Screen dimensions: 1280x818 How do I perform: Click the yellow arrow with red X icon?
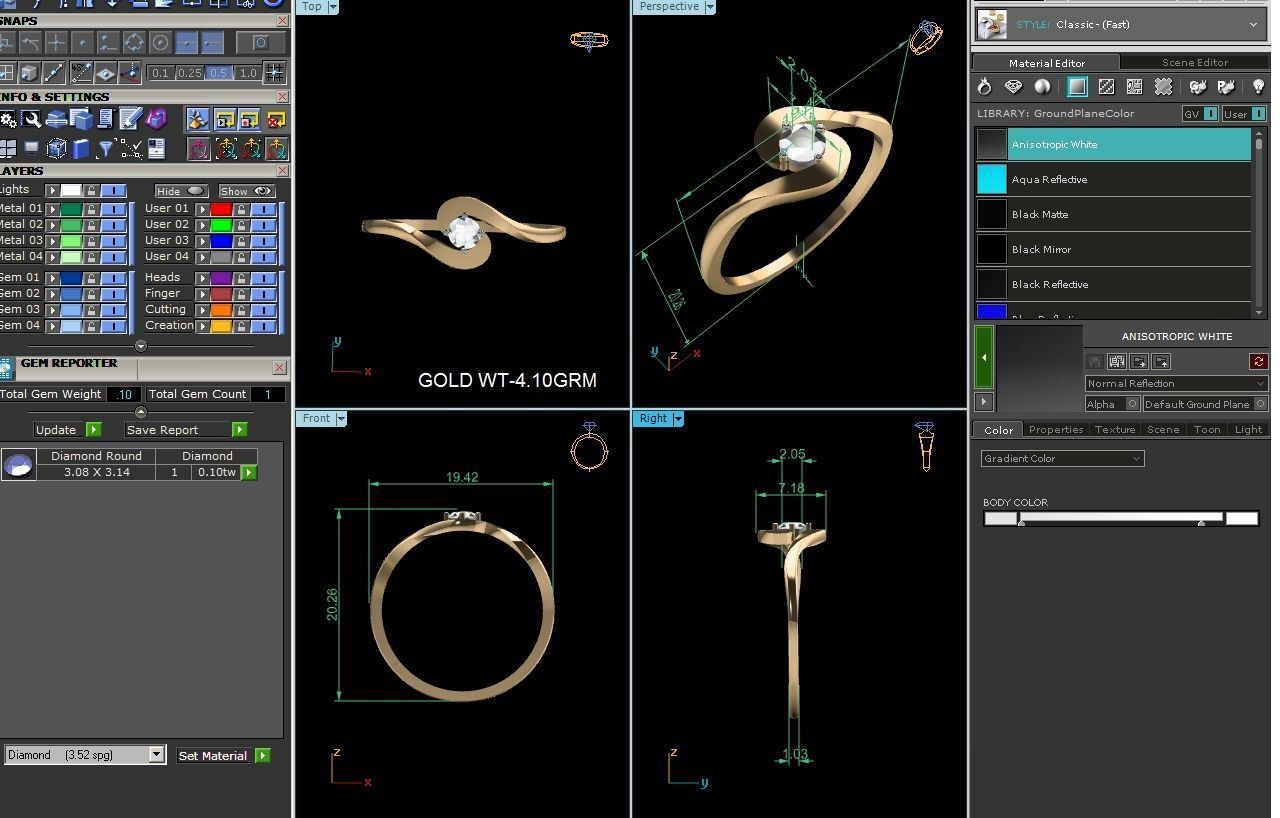click(x=276, y=120)
